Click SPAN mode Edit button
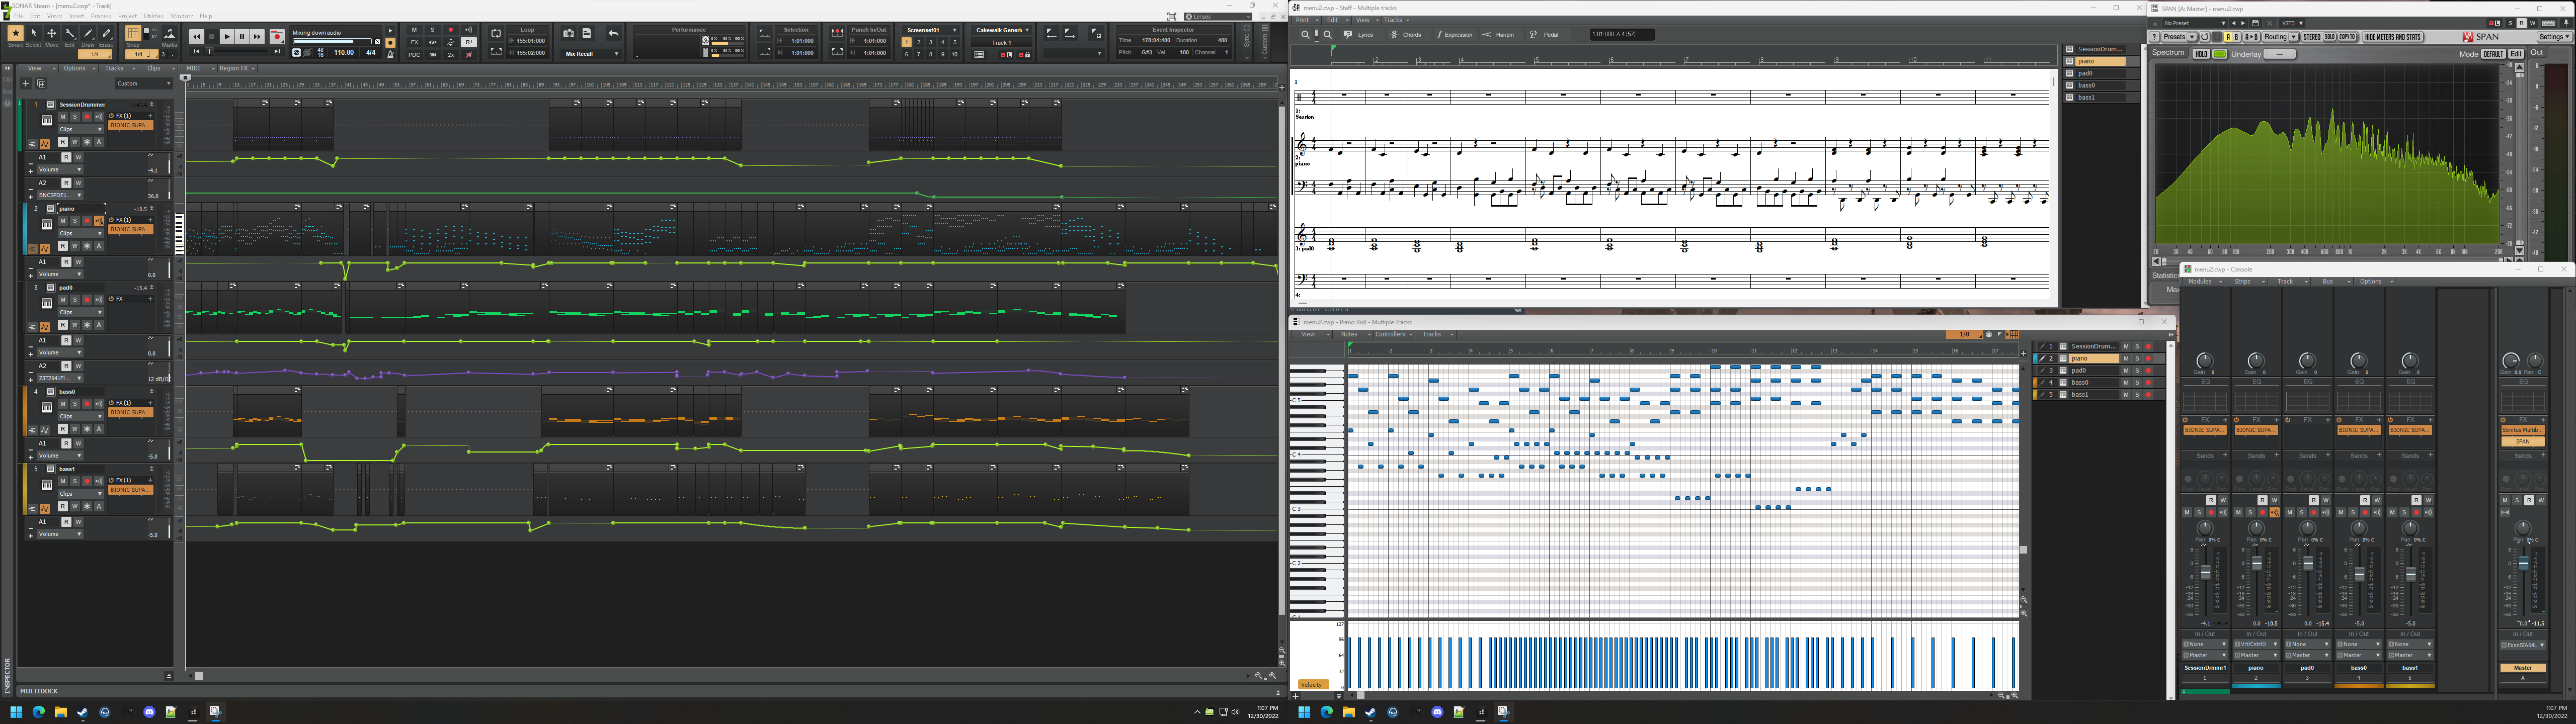 (2516, 54)
